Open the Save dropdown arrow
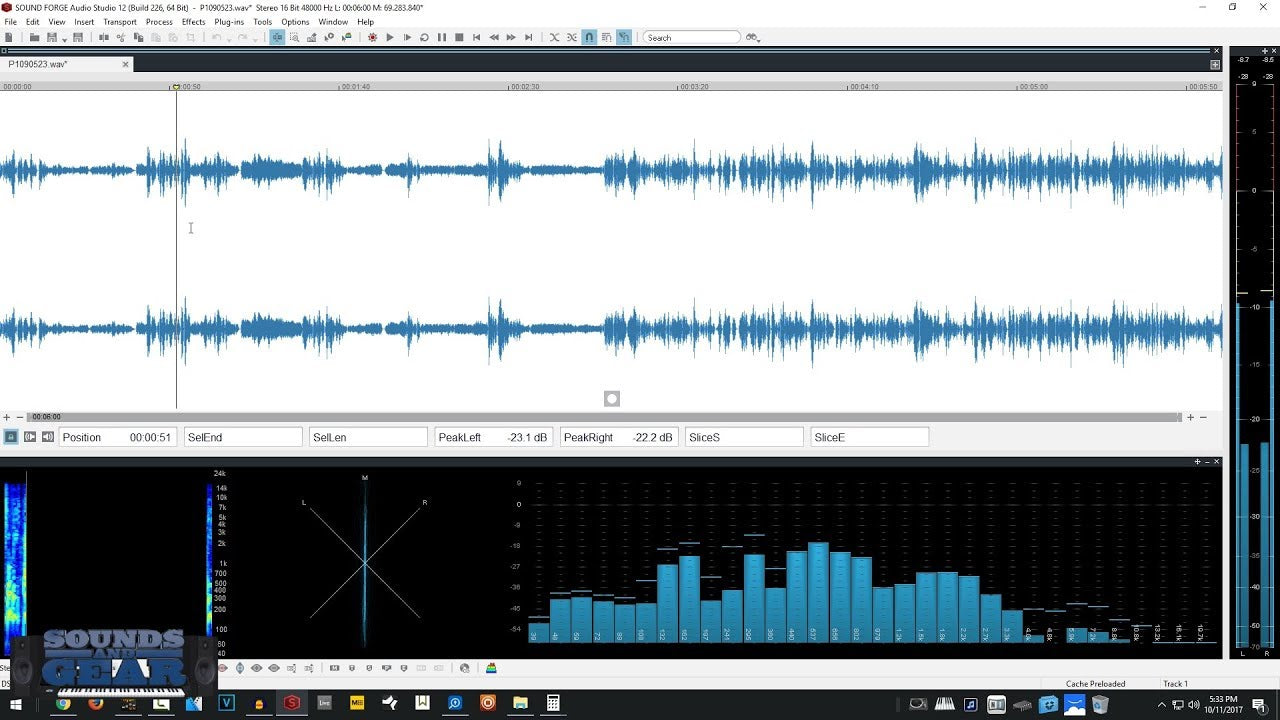 (64, 39)
